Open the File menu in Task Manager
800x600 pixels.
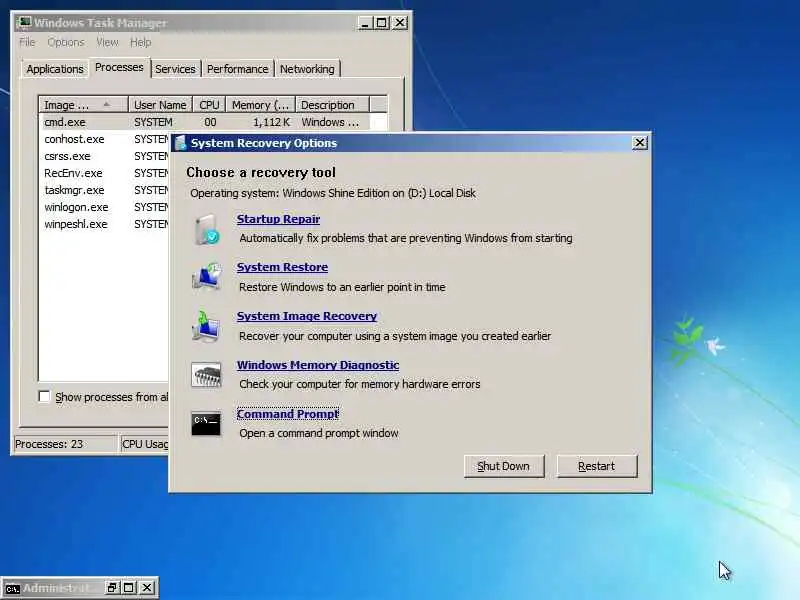click(x=28, y=42)
